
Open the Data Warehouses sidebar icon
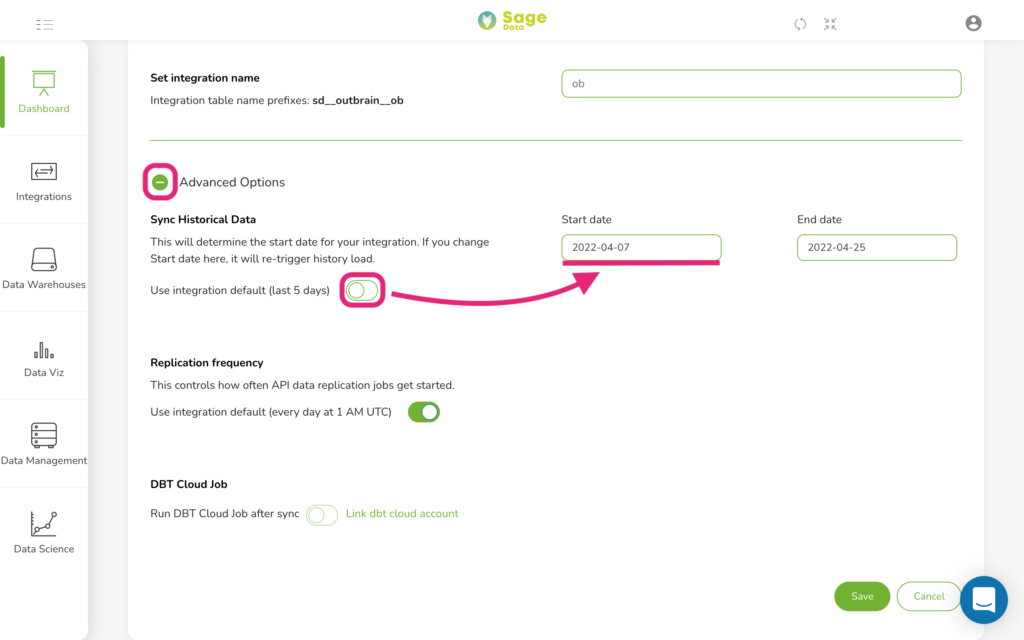pyautogui.click(x=44, y=259)
